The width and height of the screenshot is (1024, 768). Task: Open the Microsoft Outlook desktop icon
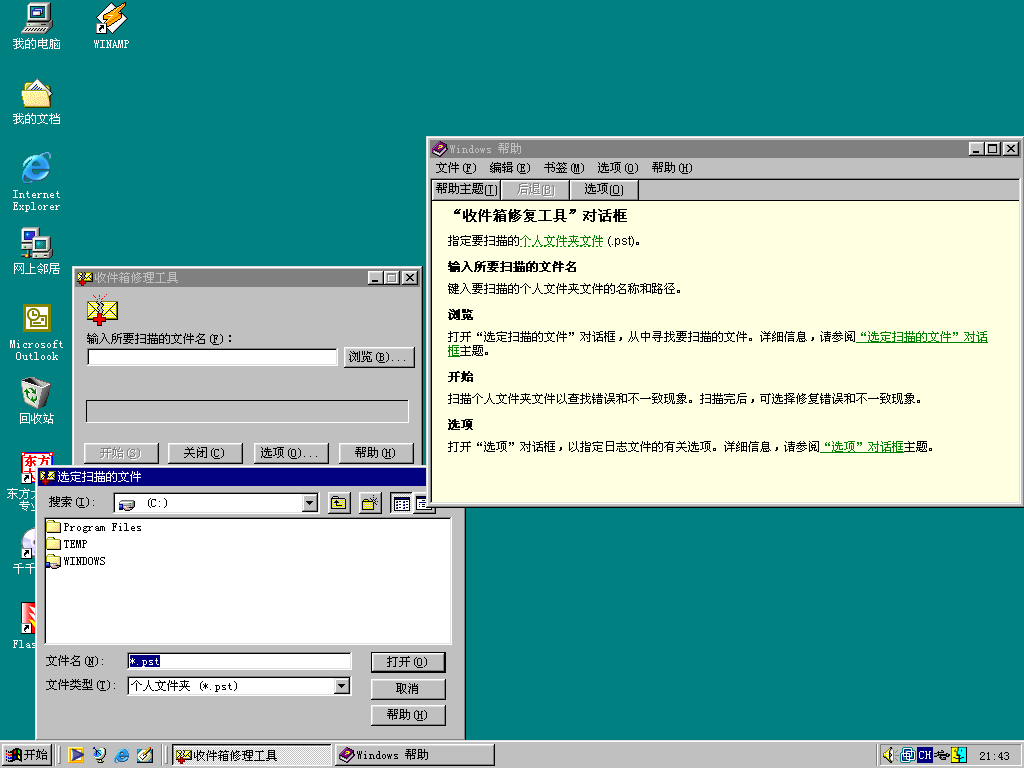36,332
